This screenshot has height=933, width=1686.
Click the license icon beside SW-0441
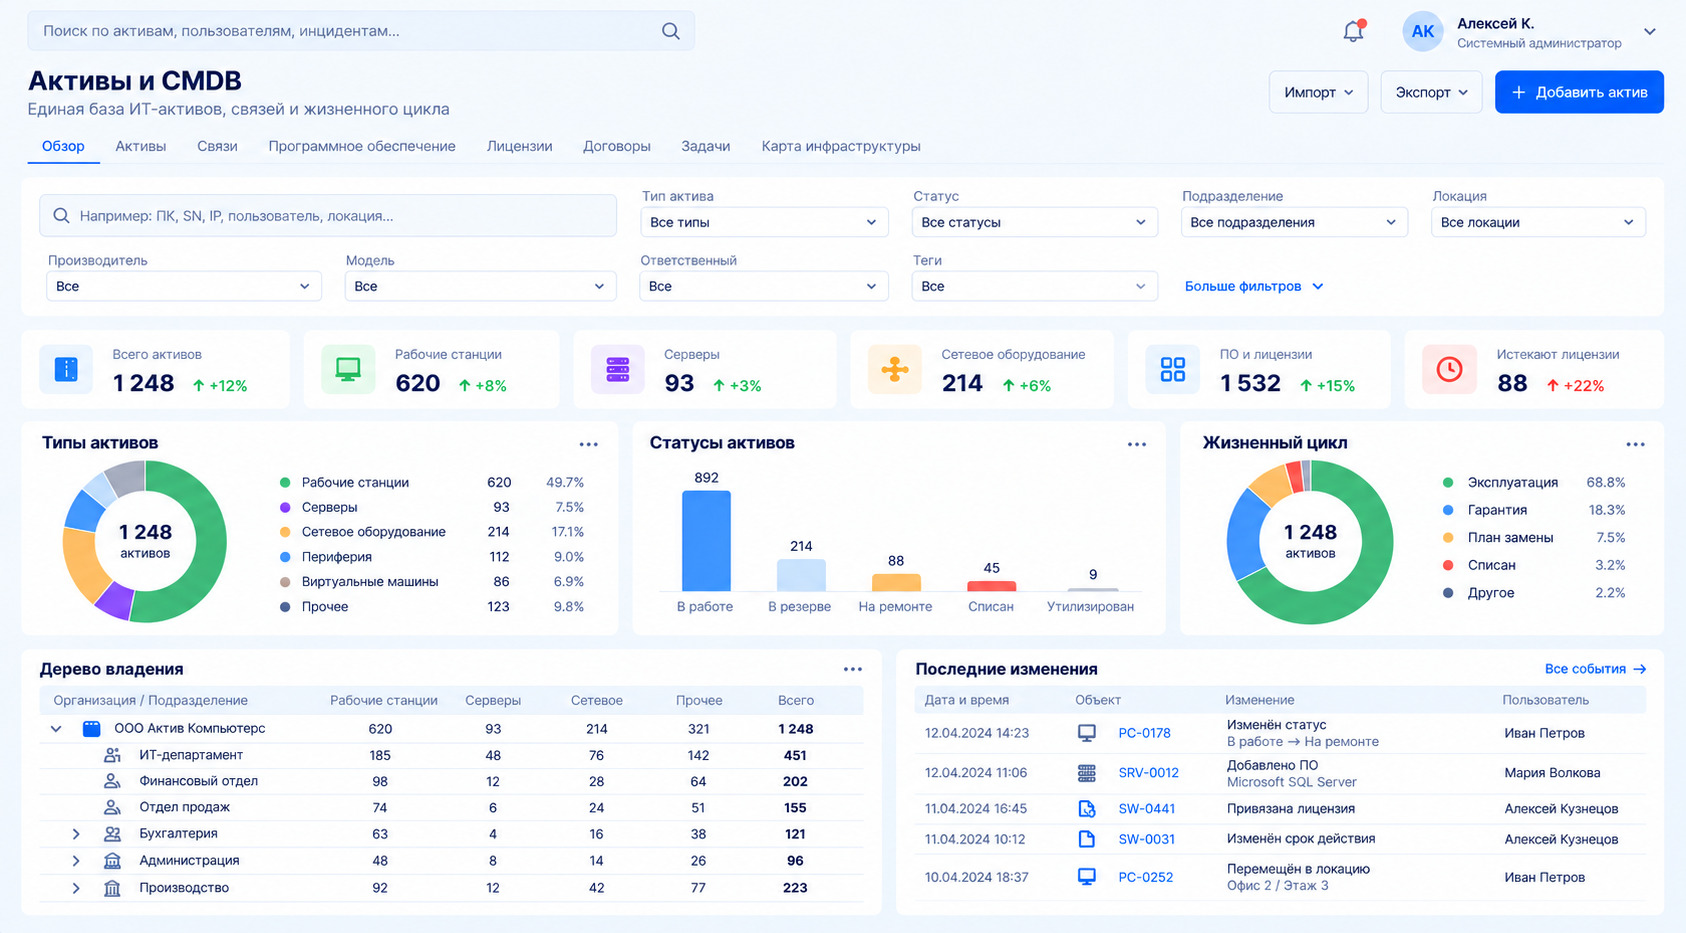click(1087, 808)
